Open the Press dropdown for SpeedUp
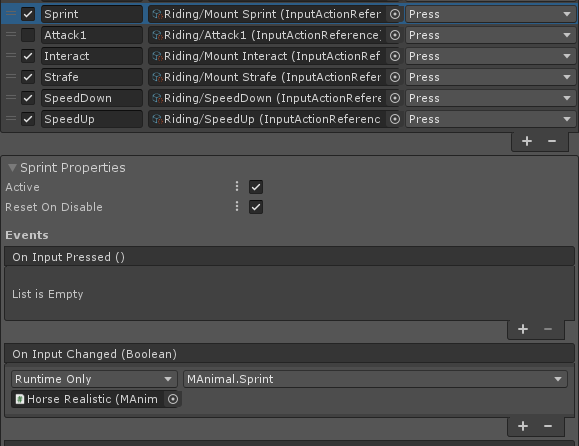Image resolution: width=579 pixels, height=446 pixels. (491, 119)
